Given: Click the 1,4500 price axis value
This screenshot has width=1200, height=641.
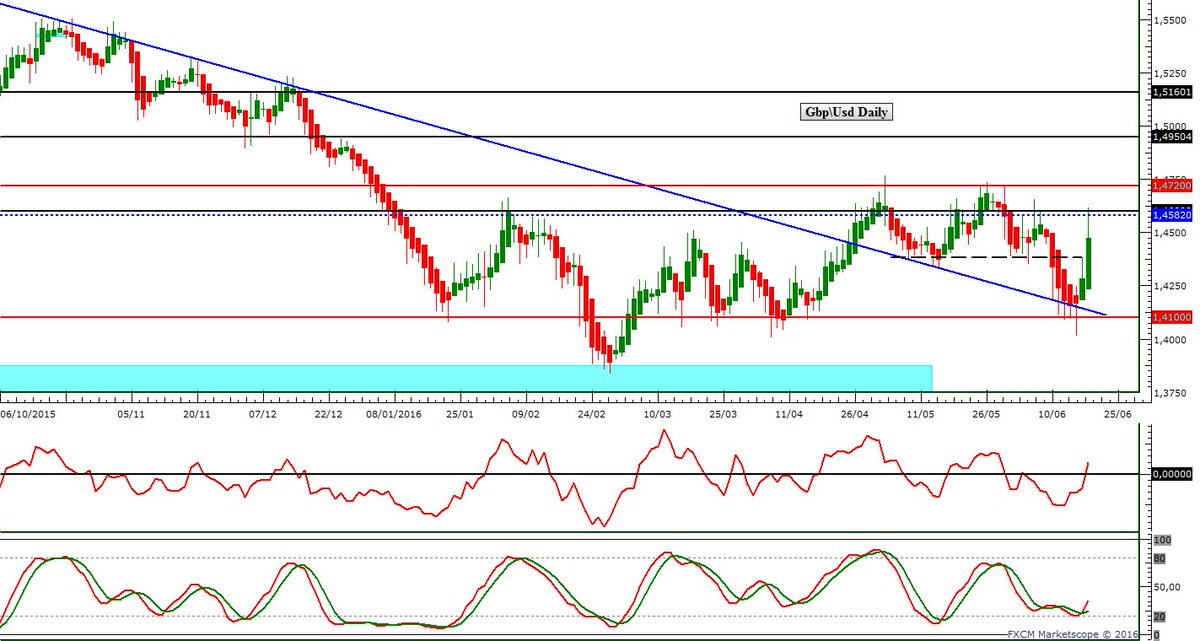Looking at the screenshot, I should tap(1169, 233).
